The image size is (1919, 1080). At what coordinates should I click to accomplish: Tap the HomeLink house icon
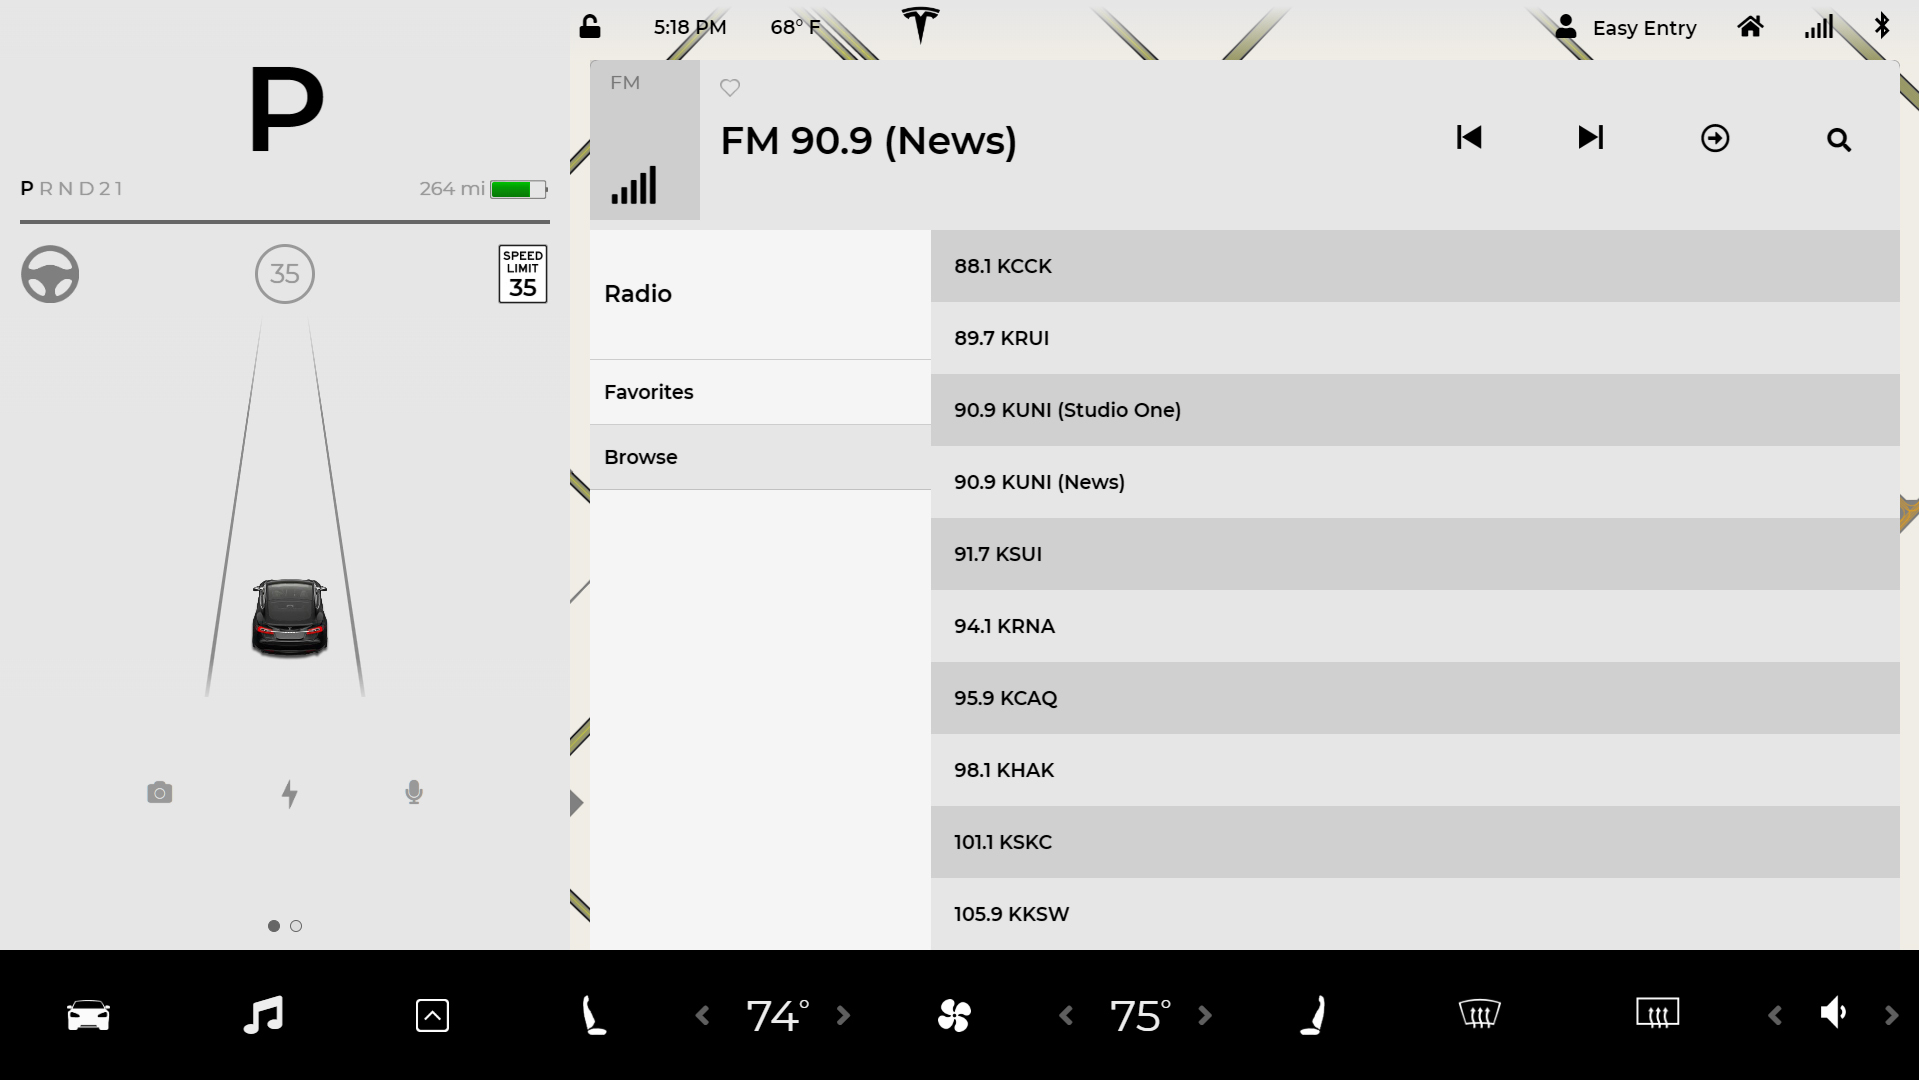[1750, 27]
